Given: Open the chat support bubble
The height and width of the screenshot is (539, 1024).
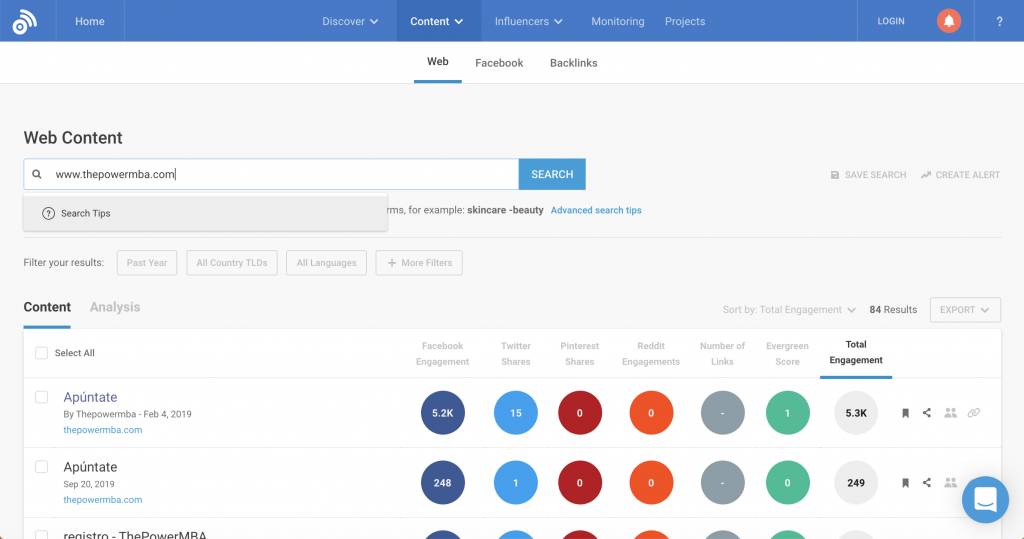Looking at the screenshot, I should coord(985,500).
